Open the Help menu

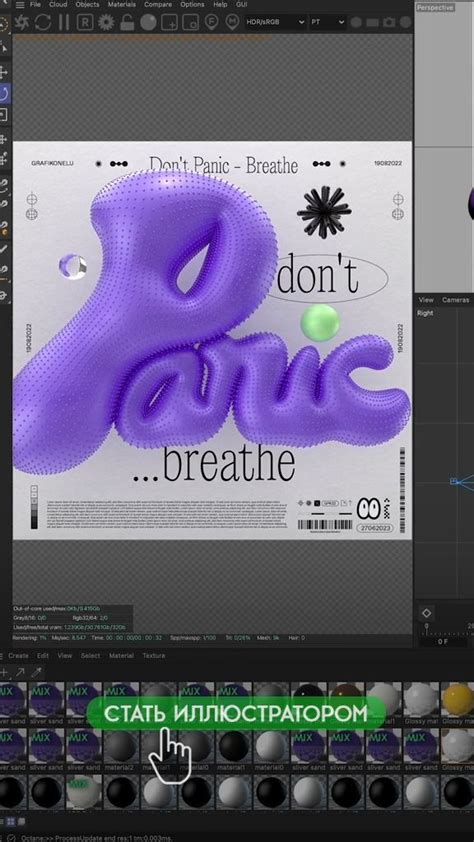click(220, 4)
